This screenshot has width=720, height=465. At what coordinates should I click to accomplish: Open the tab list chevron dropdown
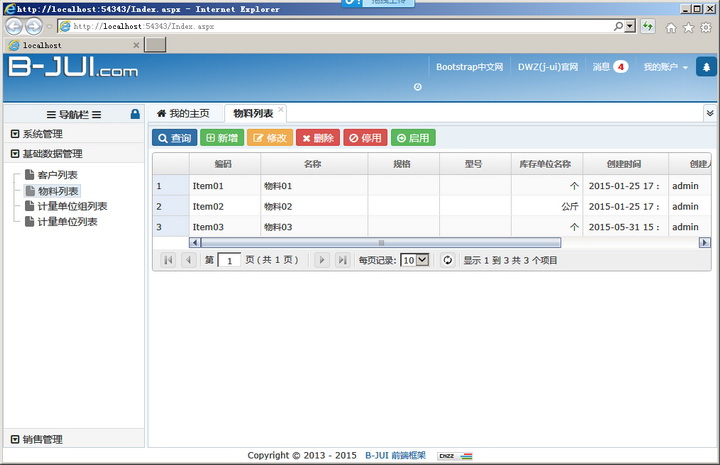[x=710, y=113]
